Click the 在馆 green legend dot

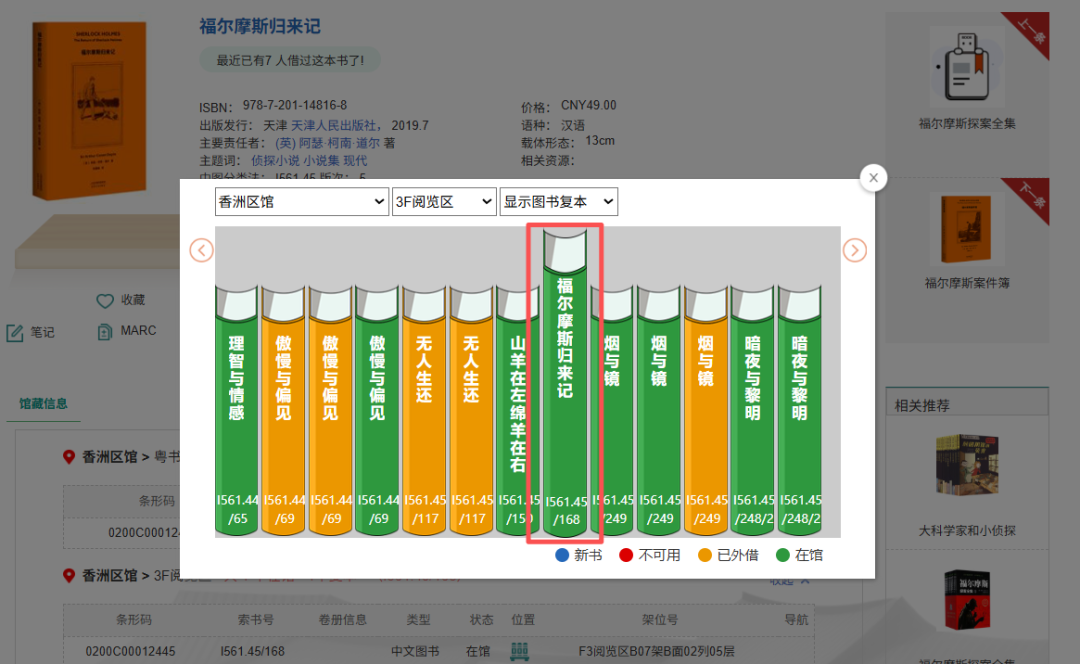(782, 555)
